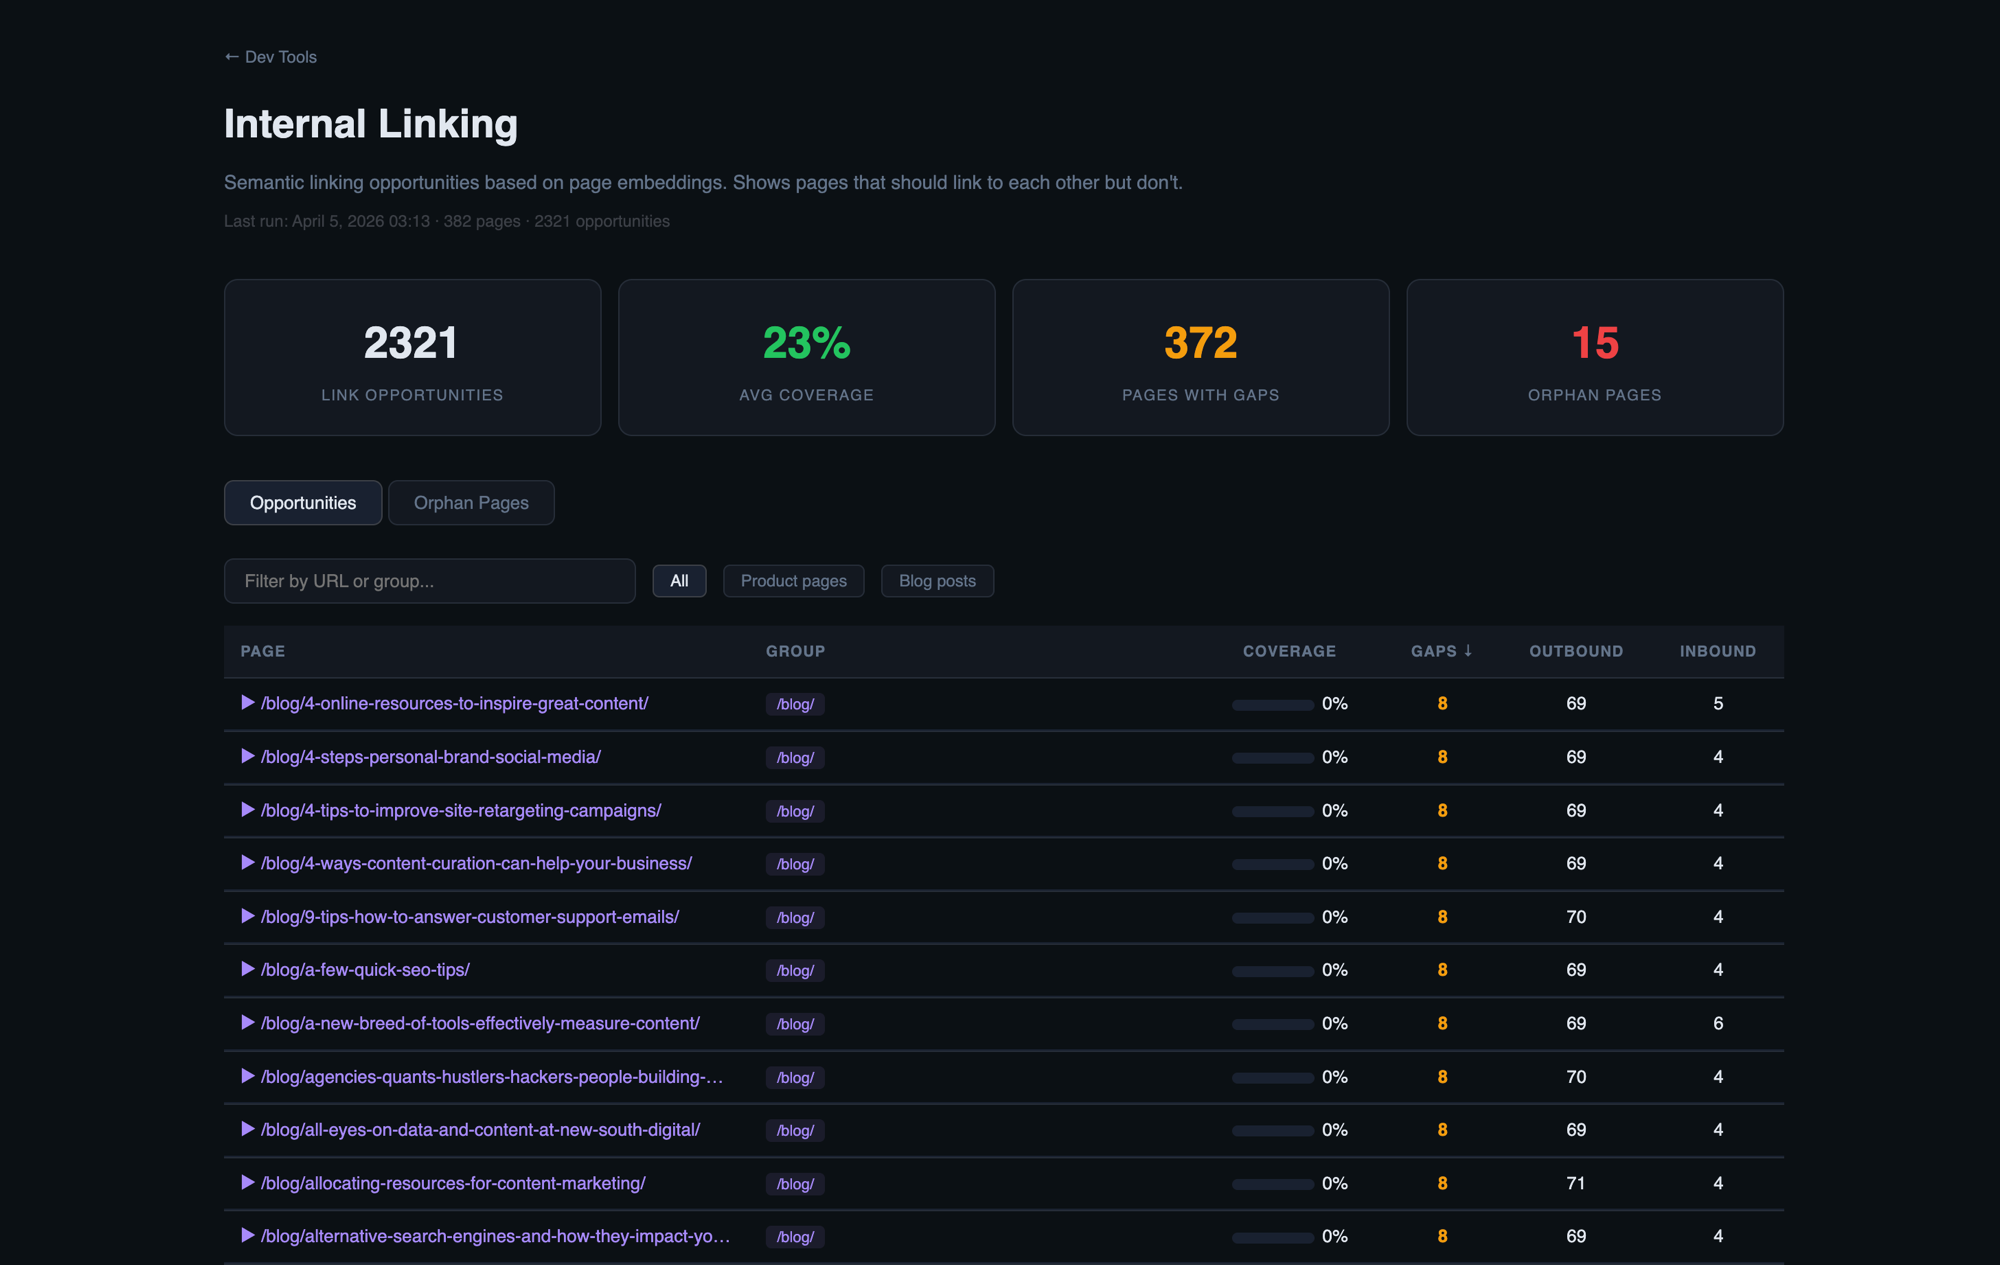Click the back arrow next to Dev Tools
Screen dimensions: 2000x1265
coord(230,56)
